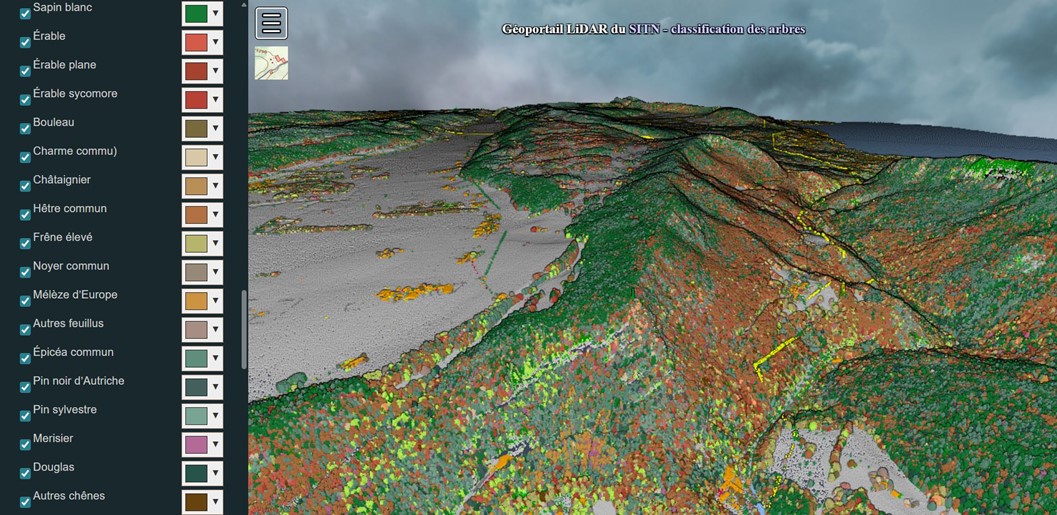Viewport: 1057px width, 515px height.
Task: Expand color dropdown arrow for Châtaignier
Action: pos(215,186)
